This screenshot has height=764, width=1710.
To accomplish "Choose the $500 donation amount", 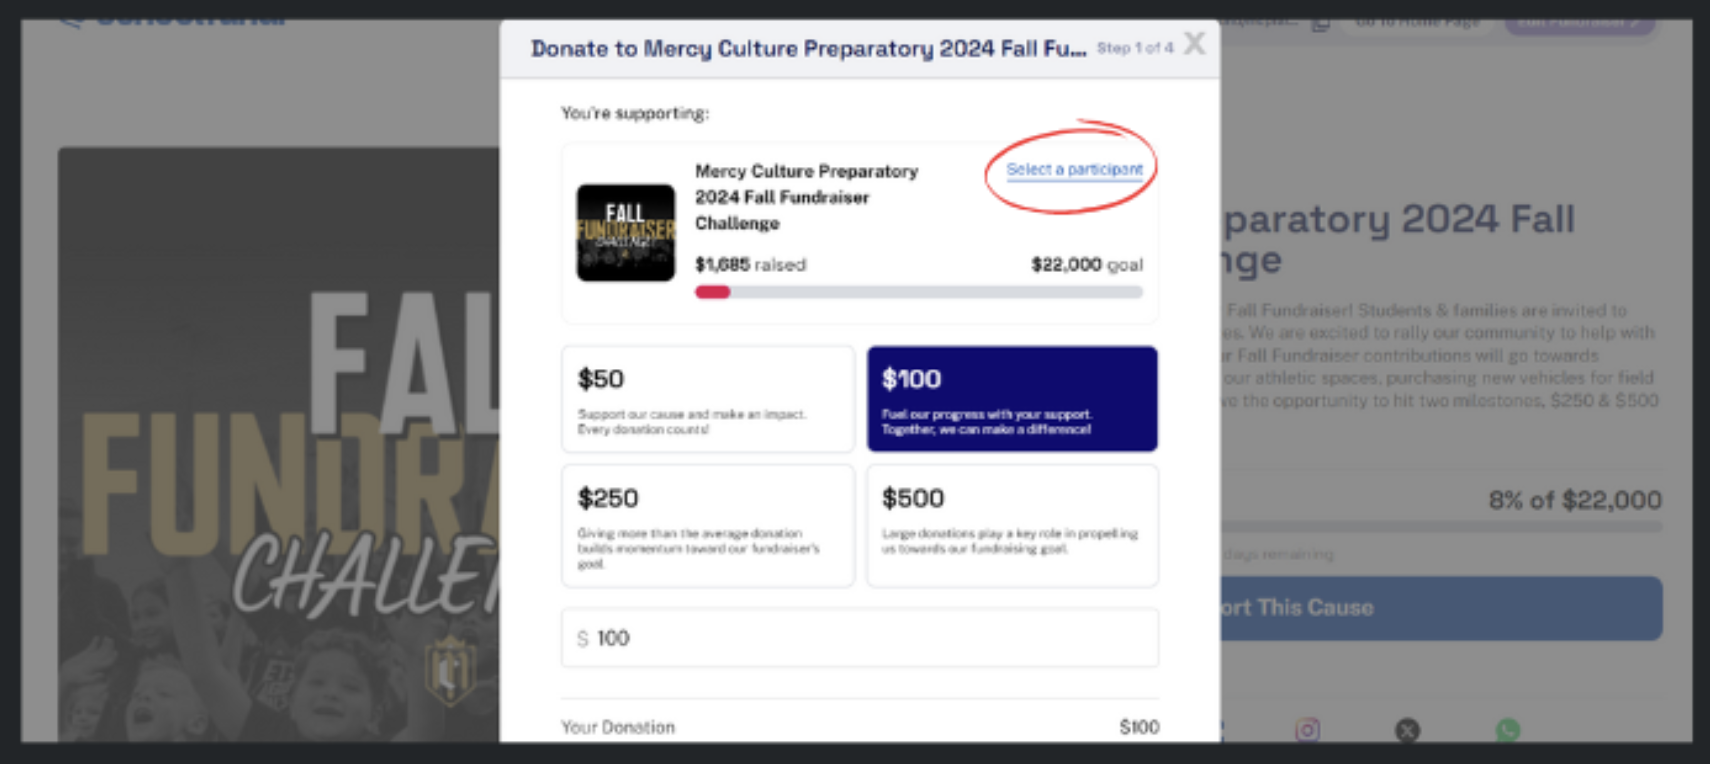I will 1011,526.
